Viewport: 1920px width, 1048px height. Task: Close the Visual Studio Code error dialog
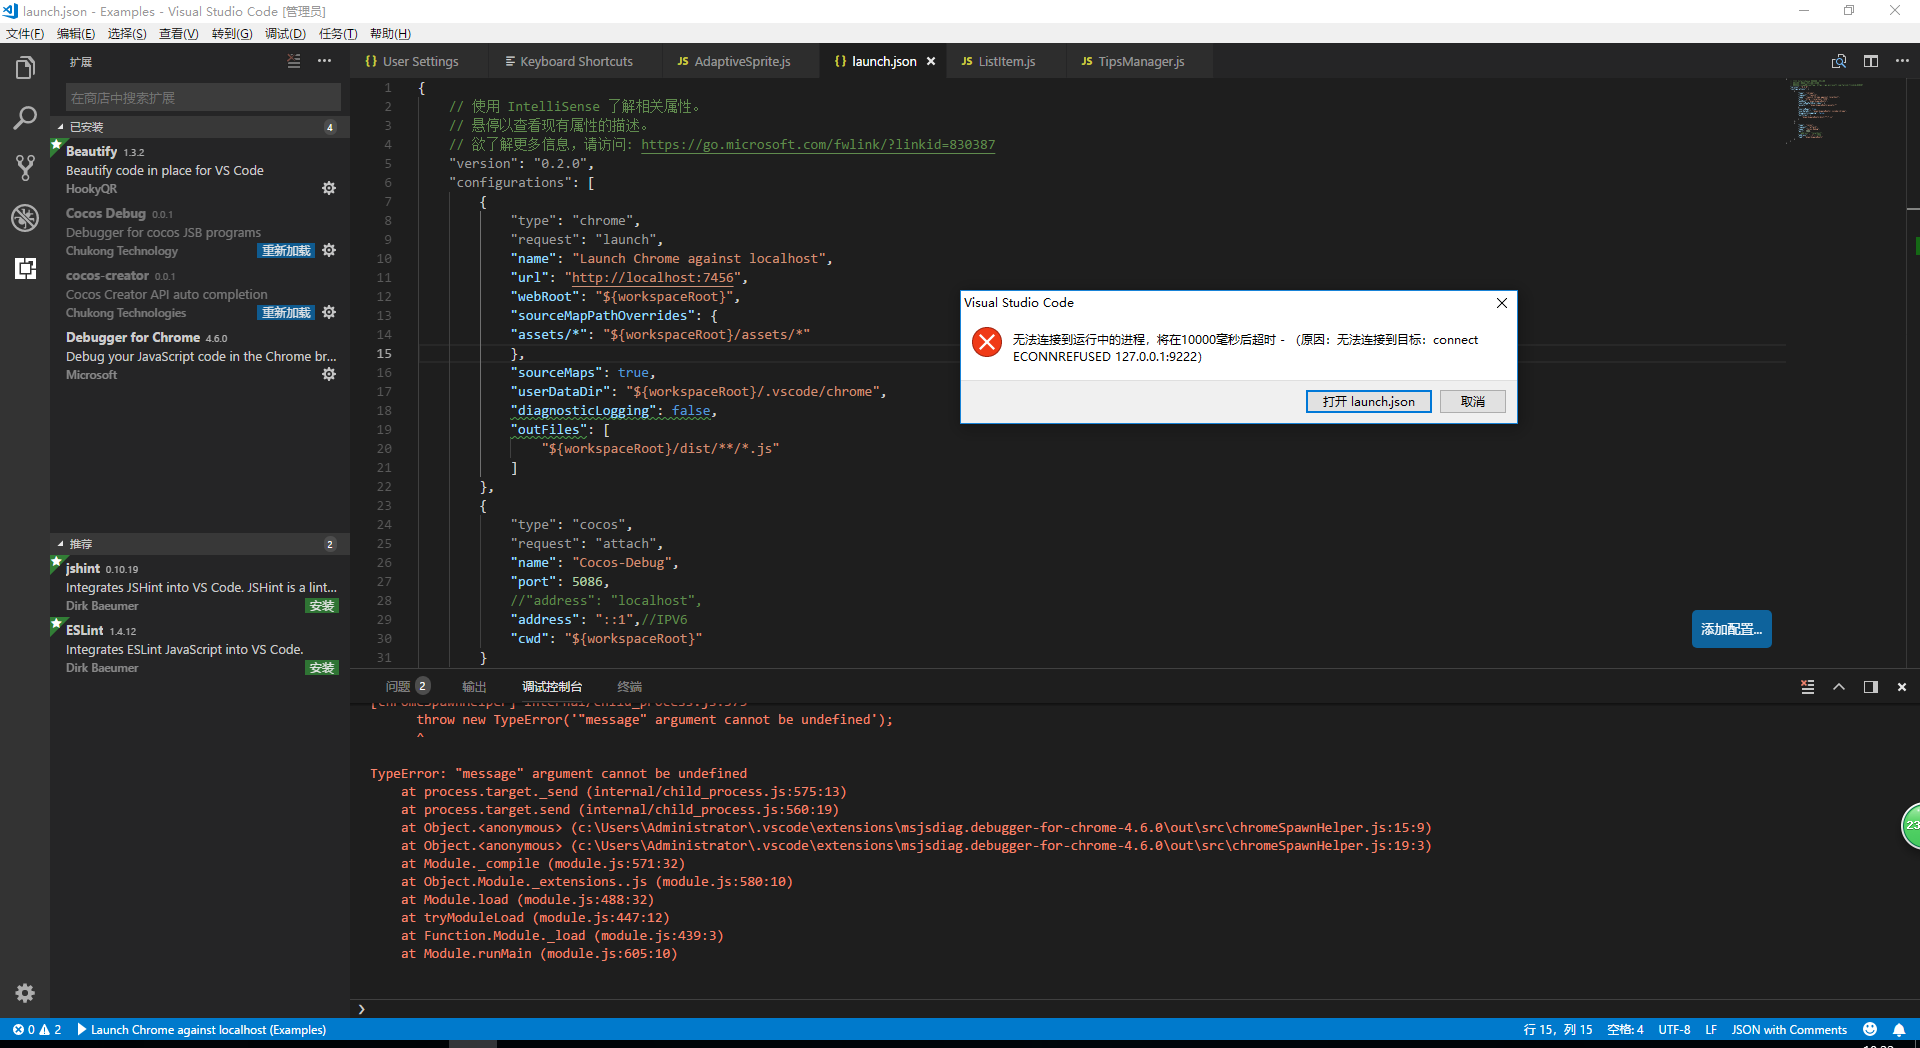pos(1501,303)
